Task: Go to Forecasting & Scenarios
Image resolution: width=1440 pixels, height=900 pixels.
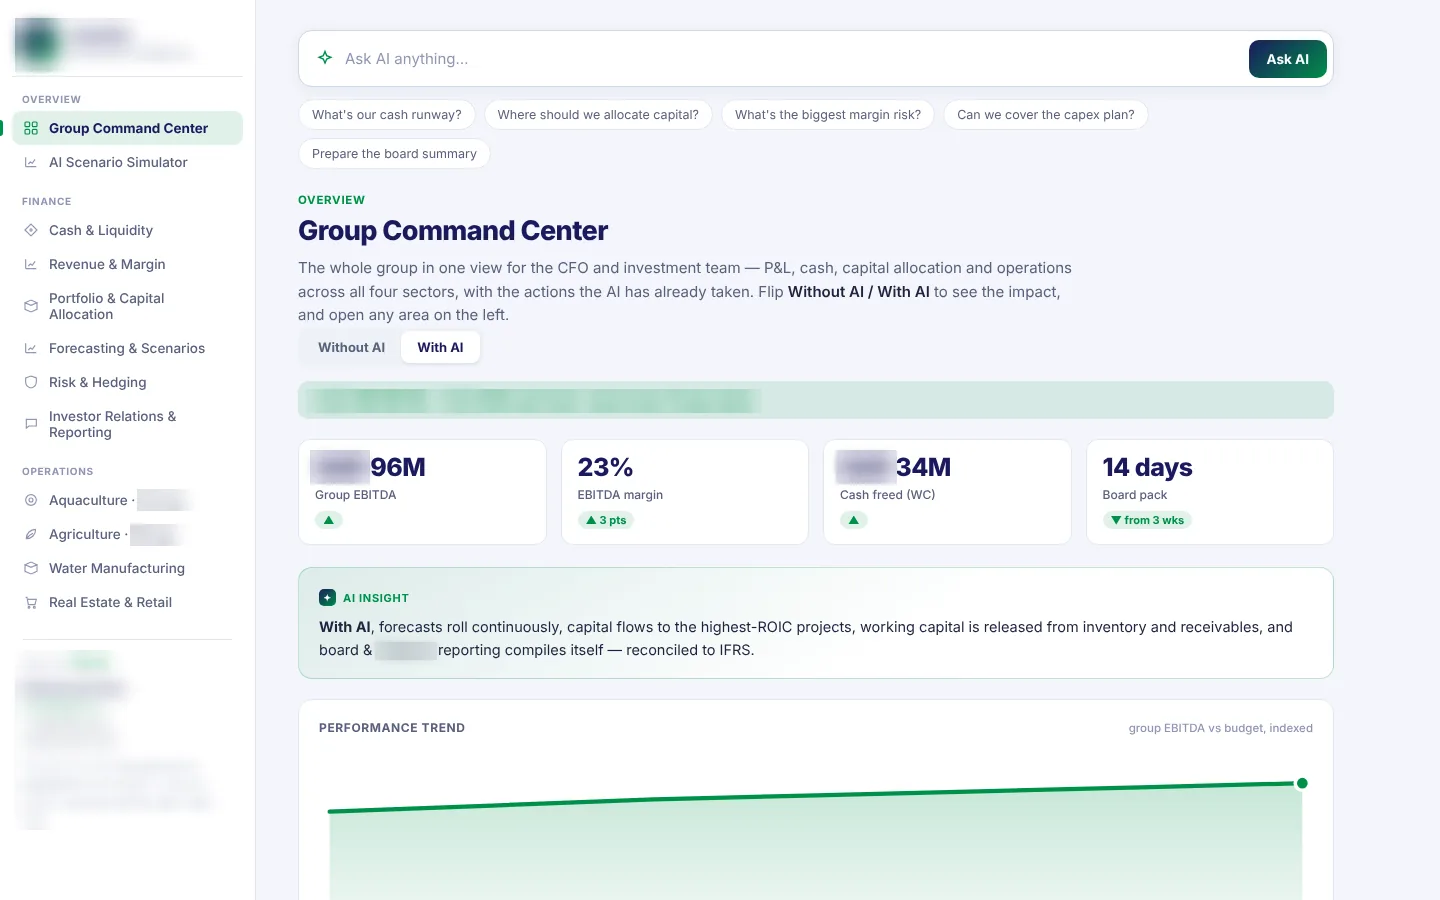Action: (128, 348)
